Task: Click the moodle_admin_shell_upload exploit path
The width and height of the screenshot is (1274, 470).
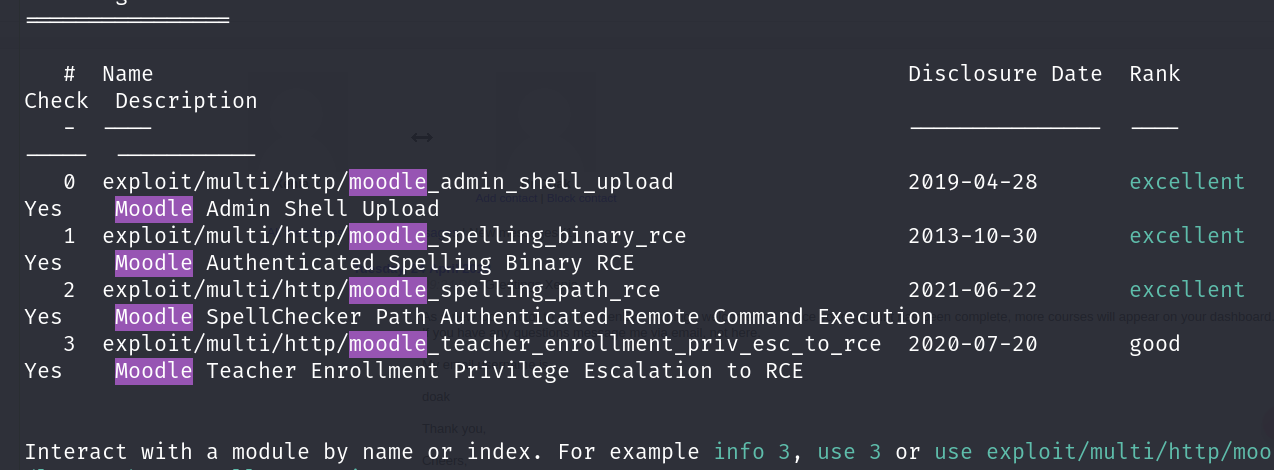Action: tap(387, 182)
